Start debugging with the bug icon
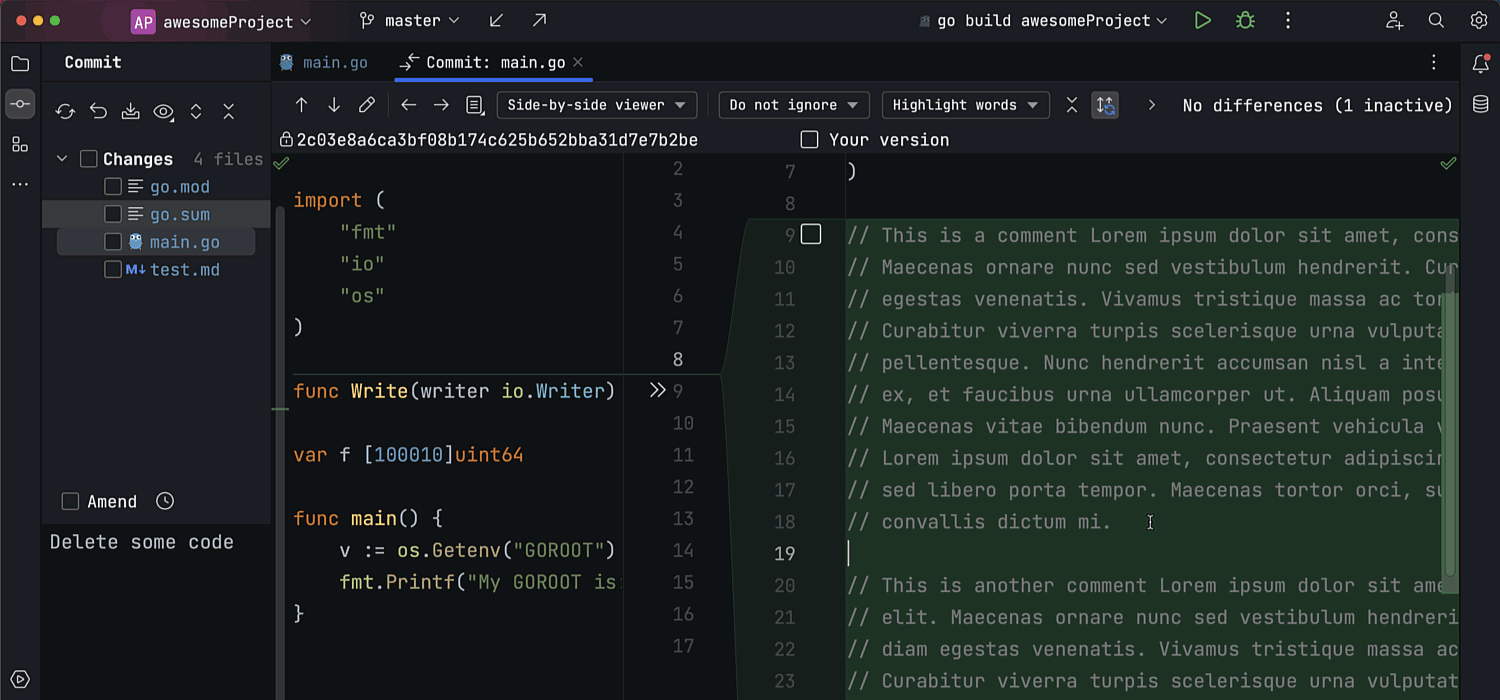Screen dimensions: 1500x700 tap(1245, 21)
